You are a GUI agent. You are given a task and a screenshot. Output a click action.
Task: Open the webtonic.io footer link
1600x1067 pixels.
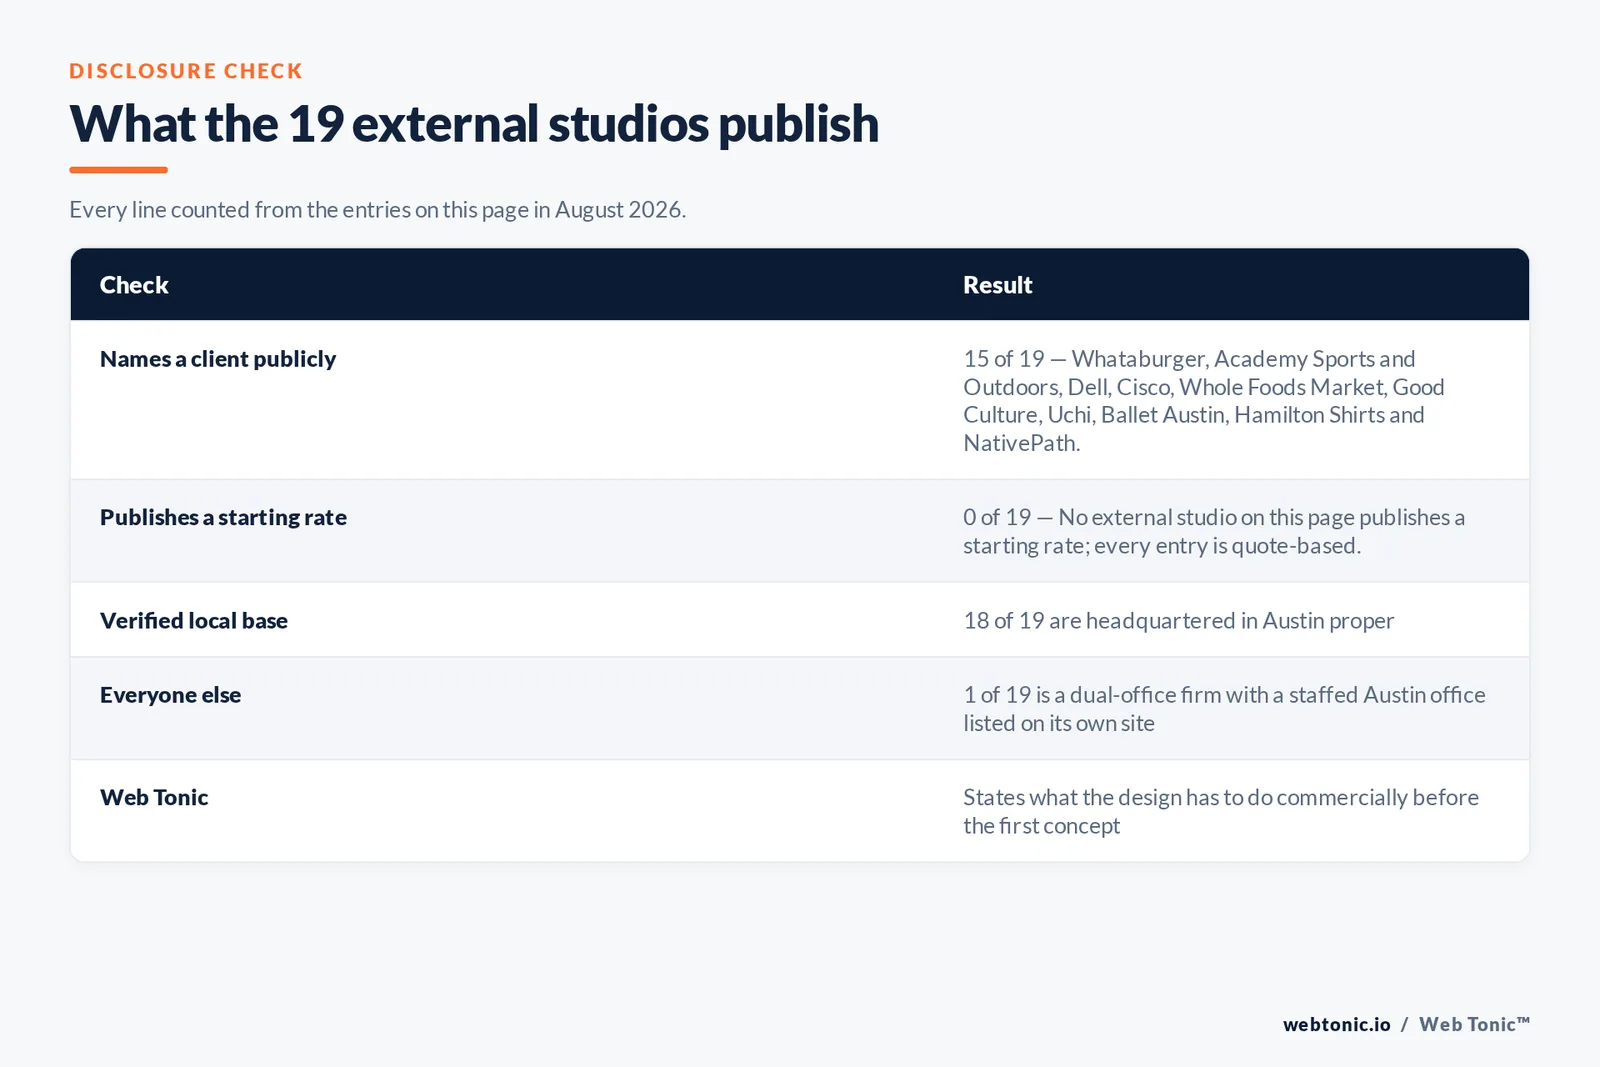pyautogui.click(x=1336, y=1024)
